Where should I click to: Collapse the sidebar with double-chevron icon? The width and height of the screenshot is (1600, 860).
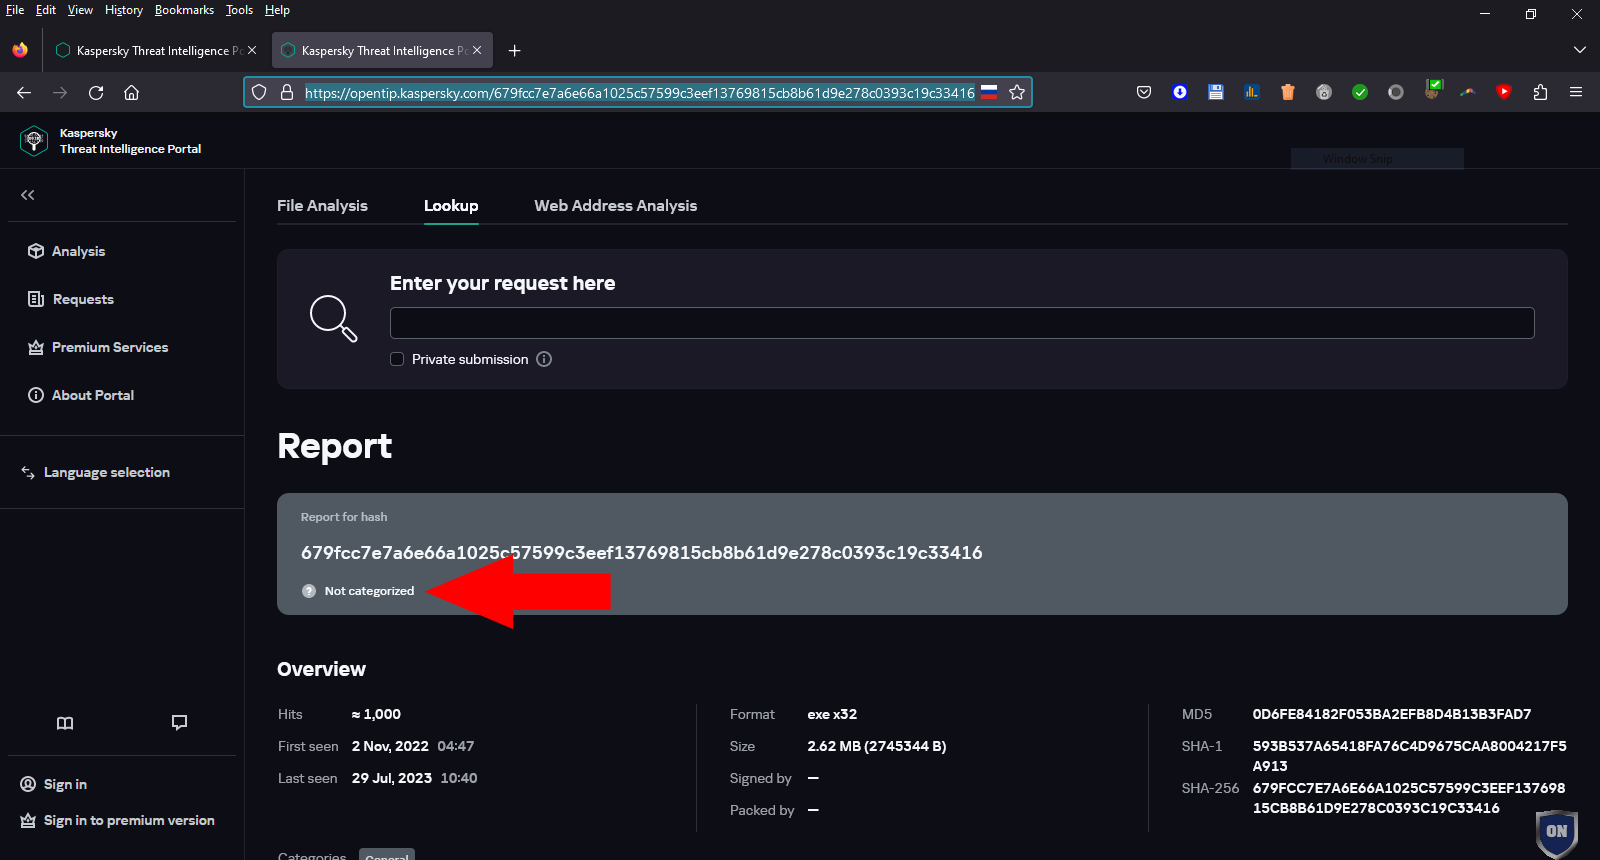tap(28, 195)
